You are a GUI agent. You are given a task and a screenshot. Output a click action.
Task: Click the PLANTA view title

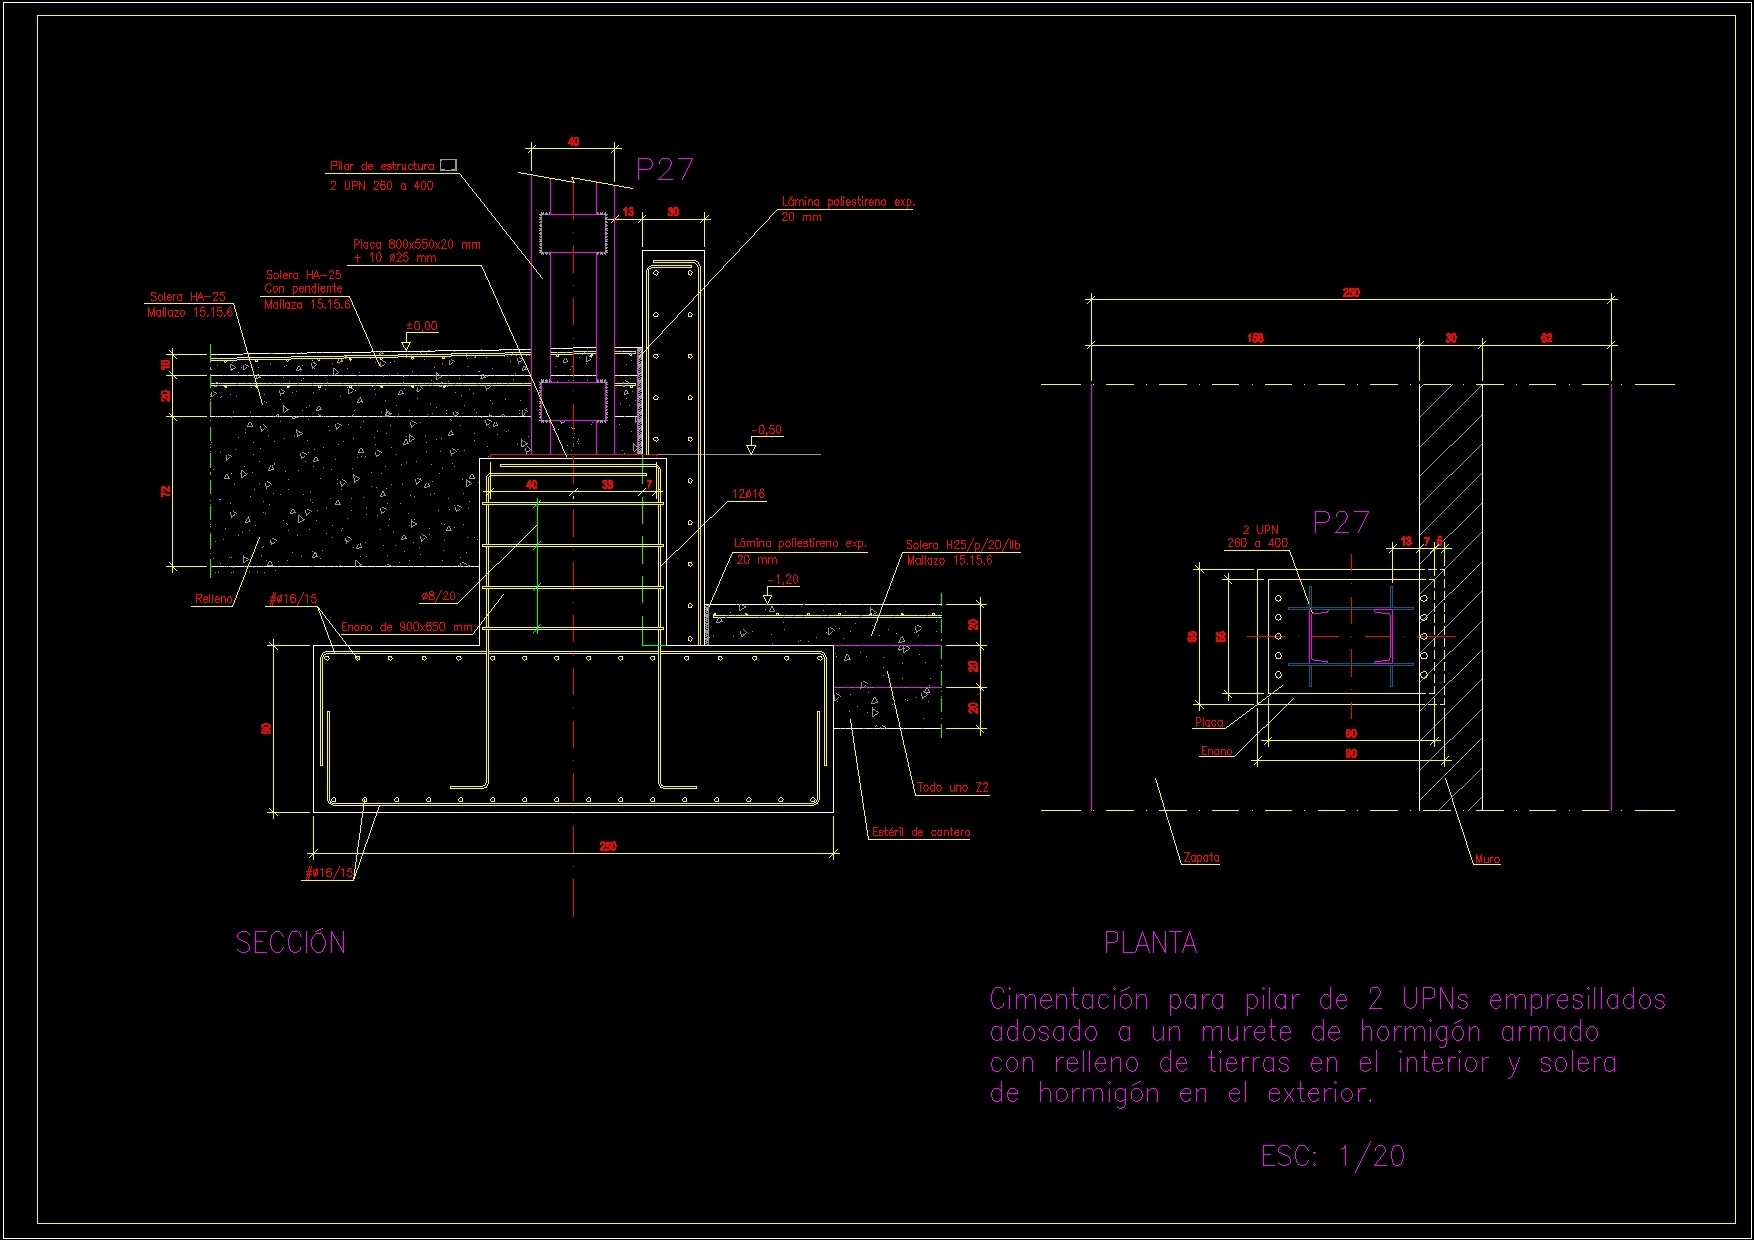tap(1151, 941)
